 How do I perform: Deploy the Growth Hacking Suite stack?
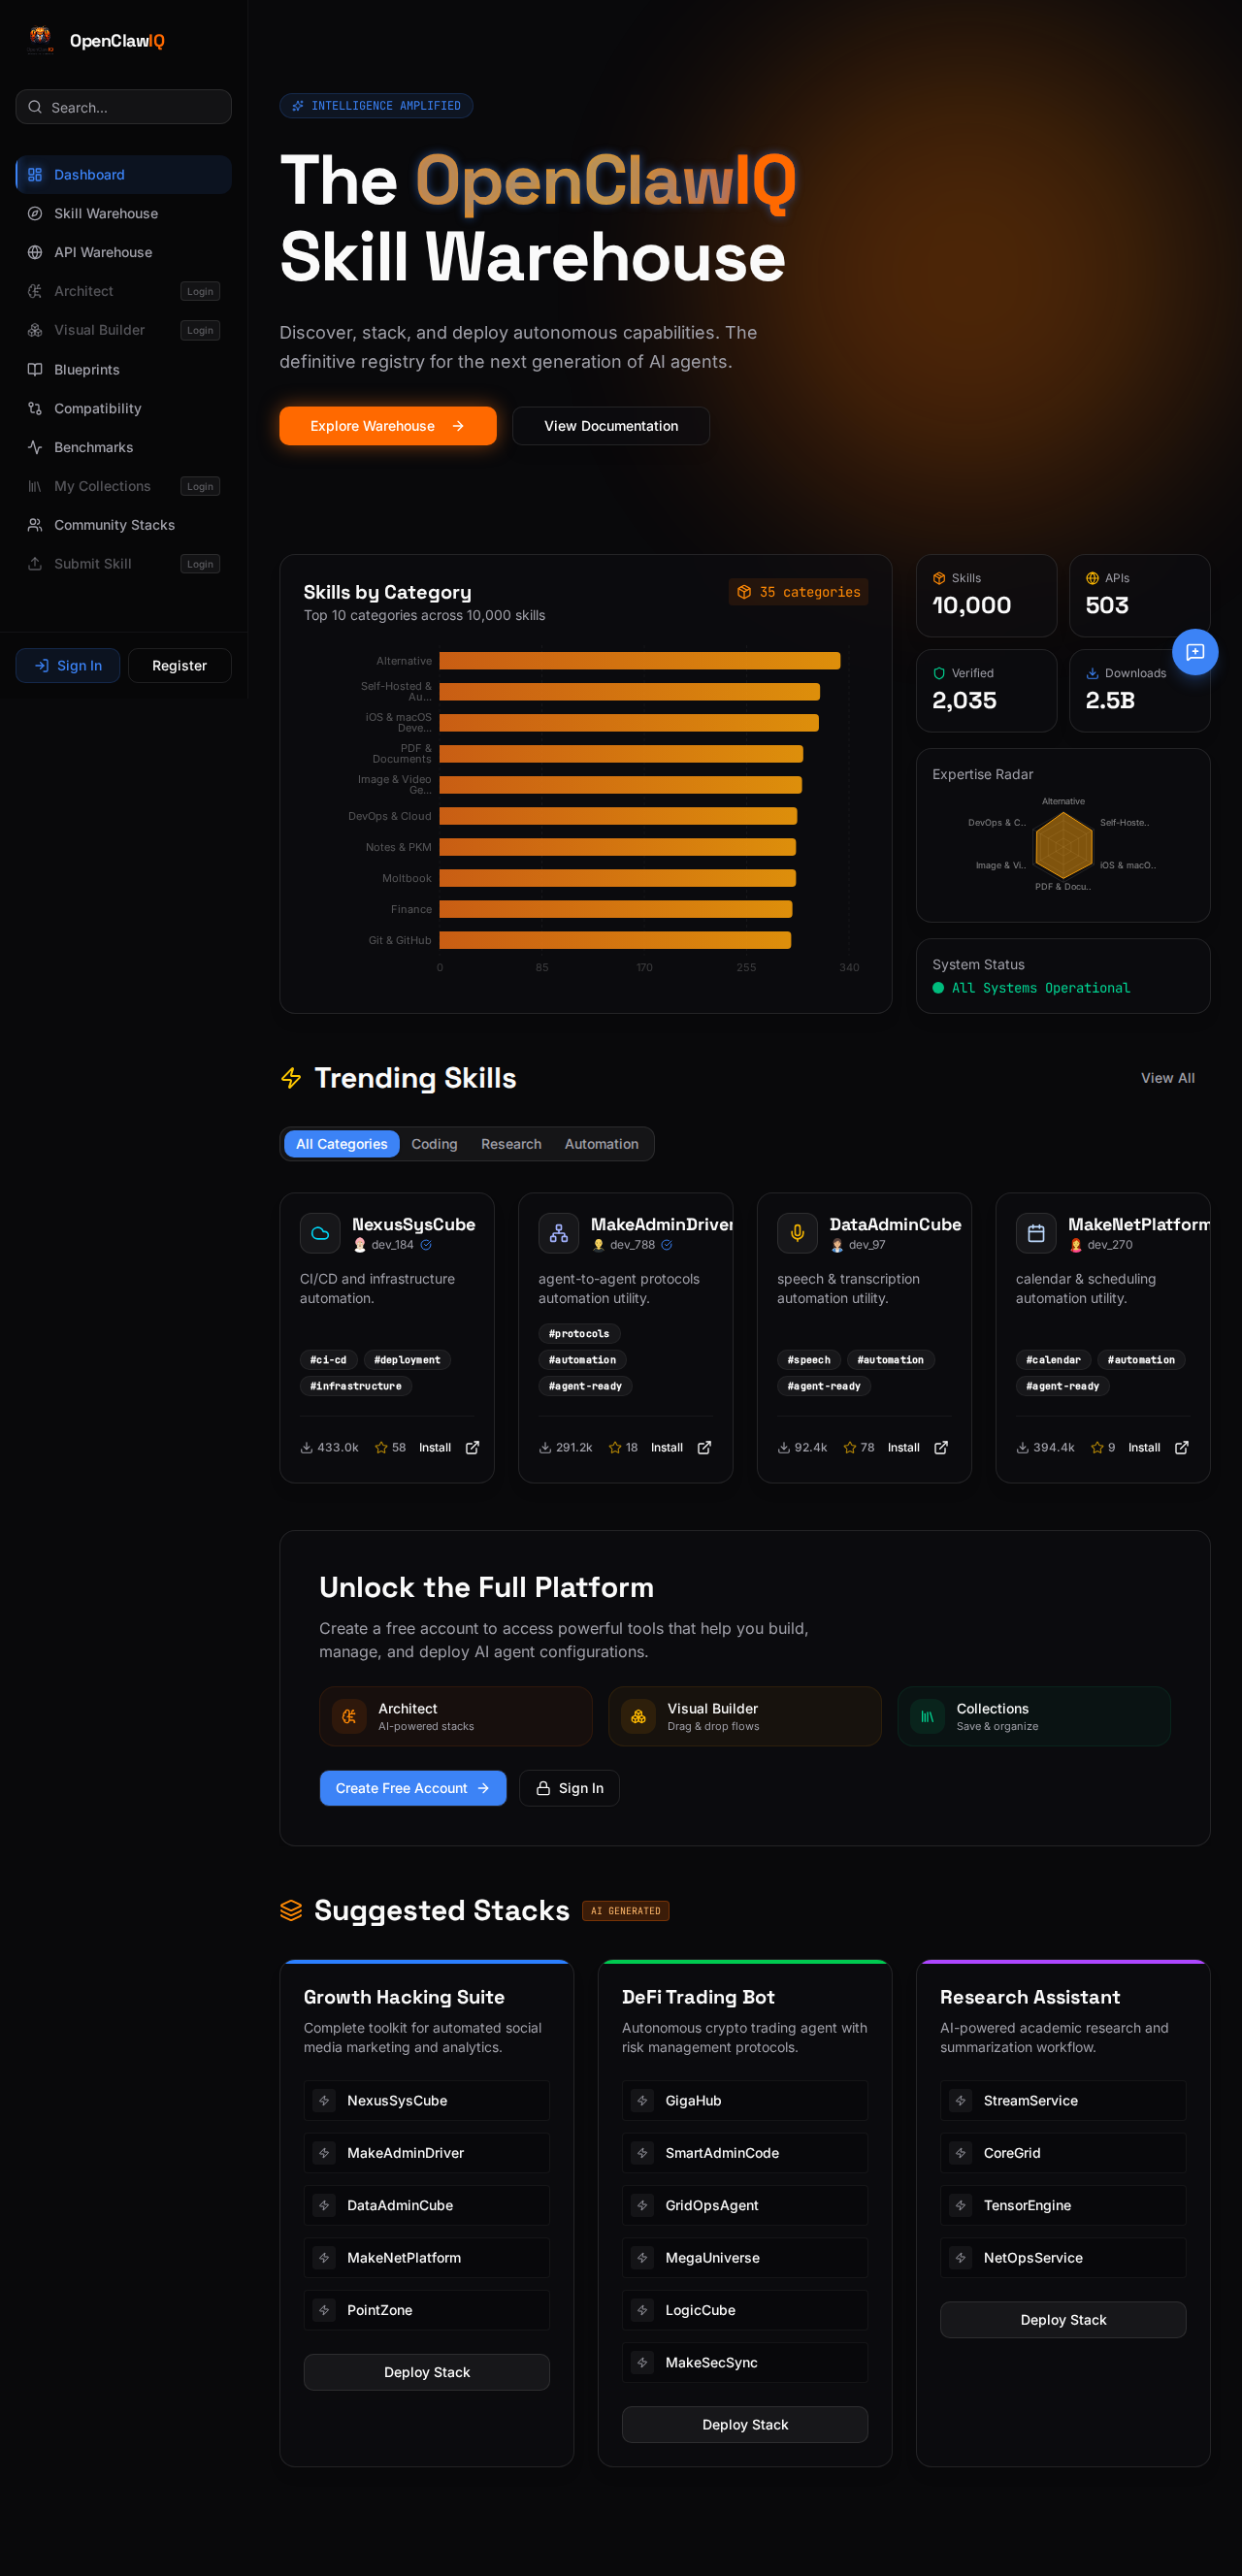[427, 2372]
